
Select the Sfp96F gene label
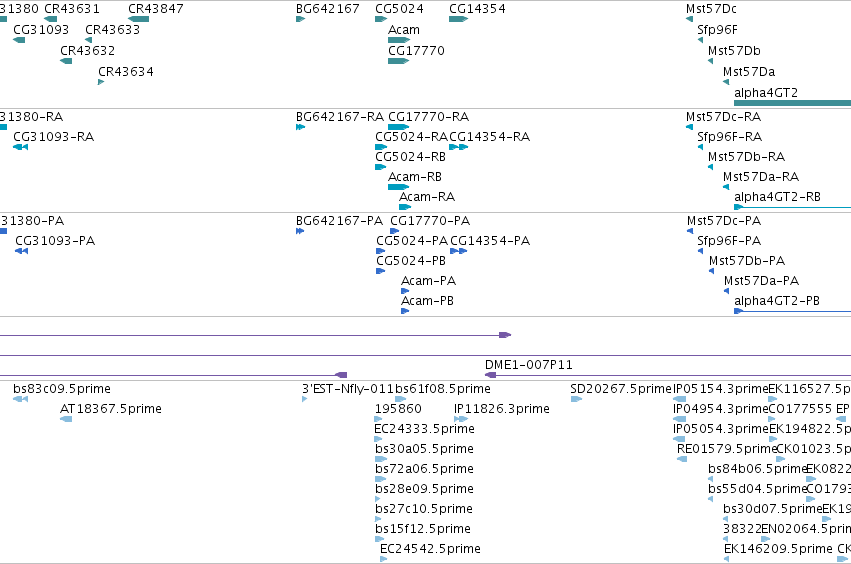click(x=717, y=30)
